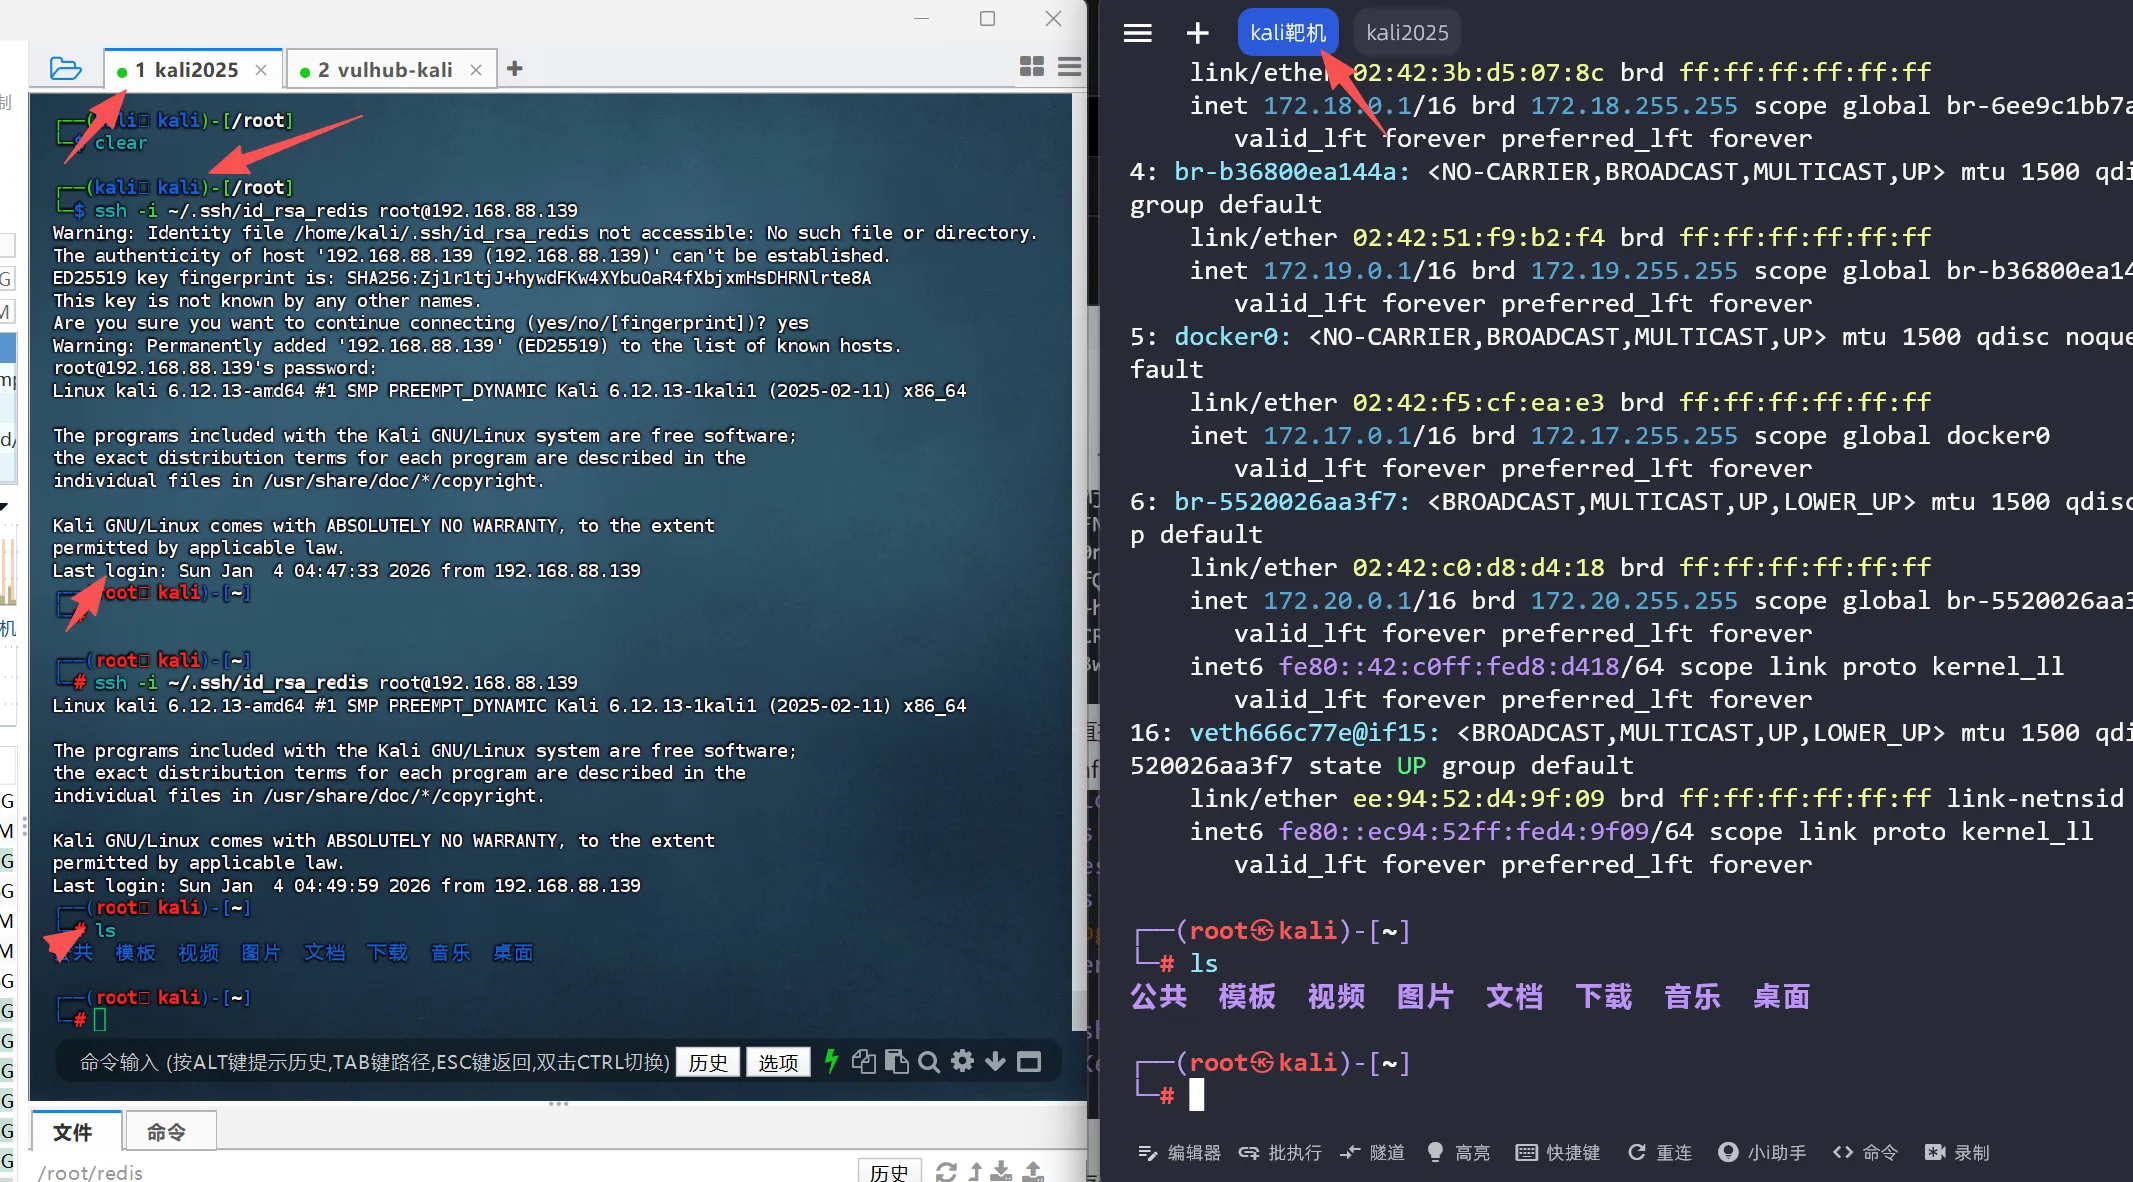This screenshot has width=2133, height=1182.
Task: Switch to the 2 vulhub-kali tab
Action: (x=384, y=70)
